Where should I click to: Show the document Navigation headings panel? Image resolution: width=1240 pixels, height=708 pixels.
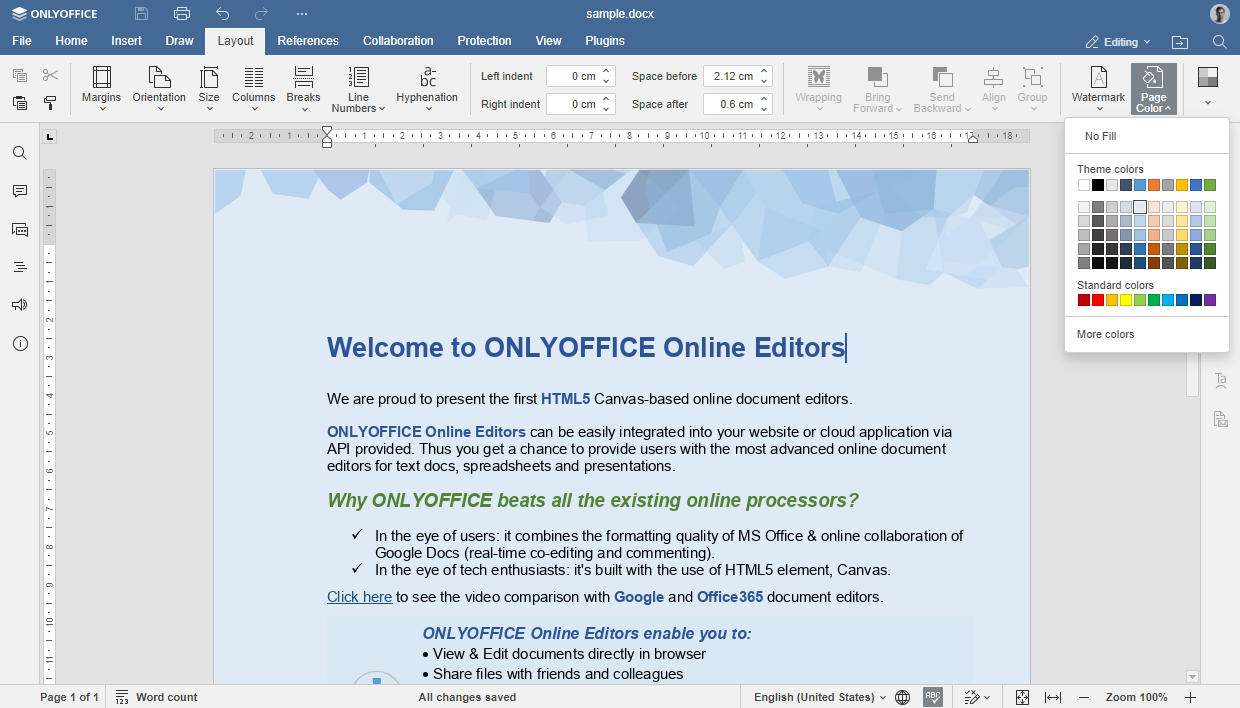pos(19,267)
